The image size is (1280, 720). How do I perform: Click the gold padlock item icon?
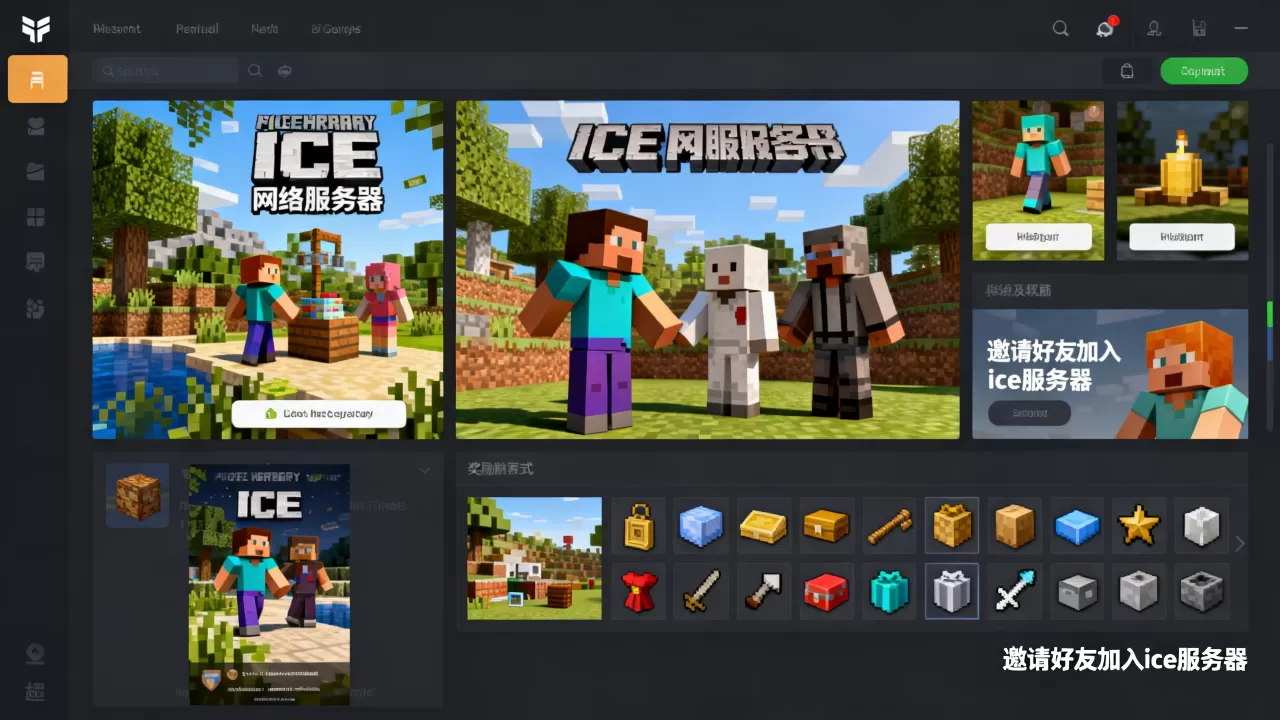click(639, 525)
